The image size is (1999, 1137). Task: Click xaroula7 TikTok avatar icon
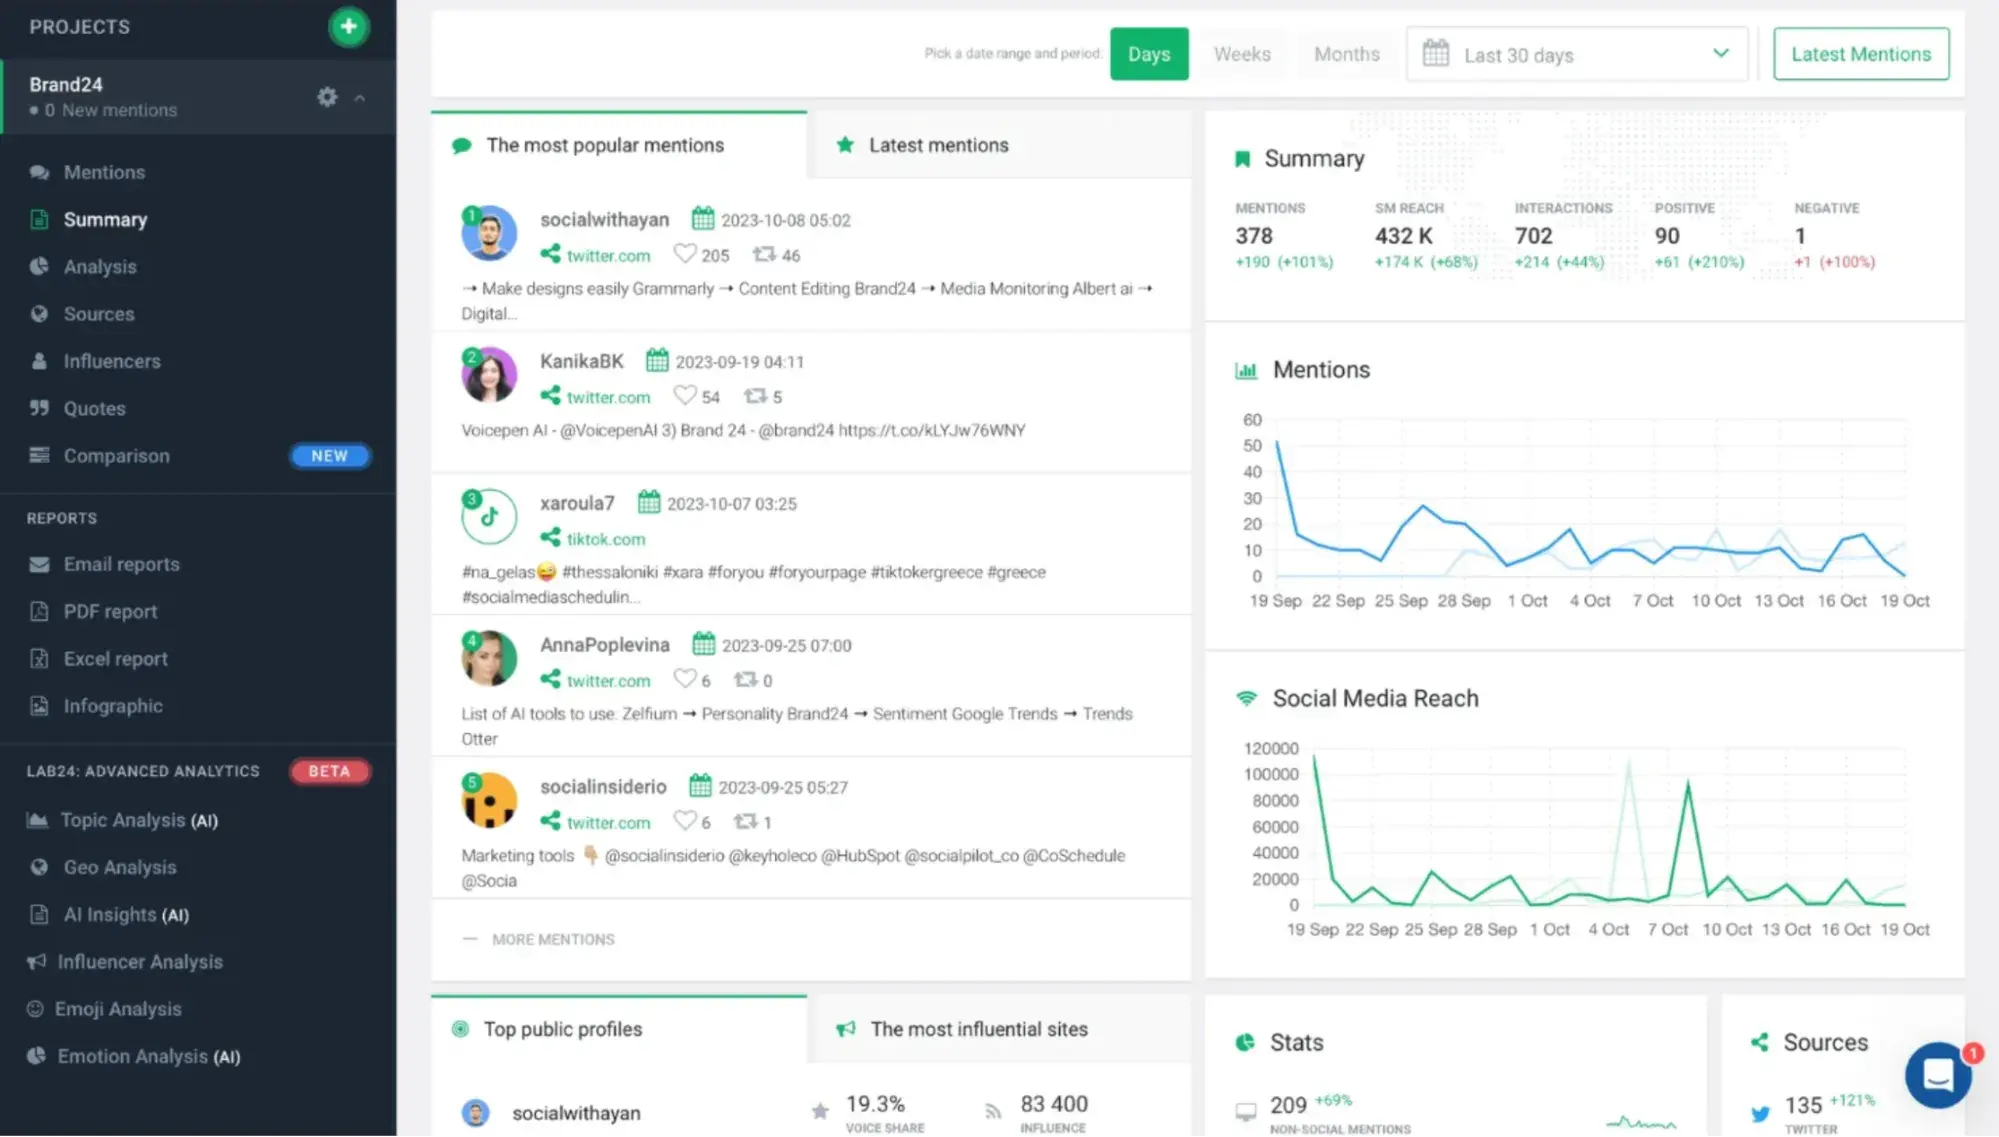coord(489,517)
